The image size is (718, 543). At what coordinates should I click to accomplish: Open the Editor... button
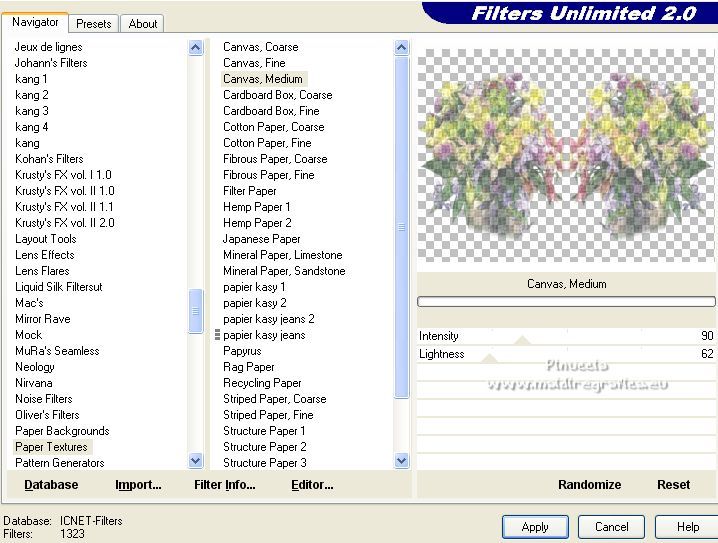click(x=312, y=484)
